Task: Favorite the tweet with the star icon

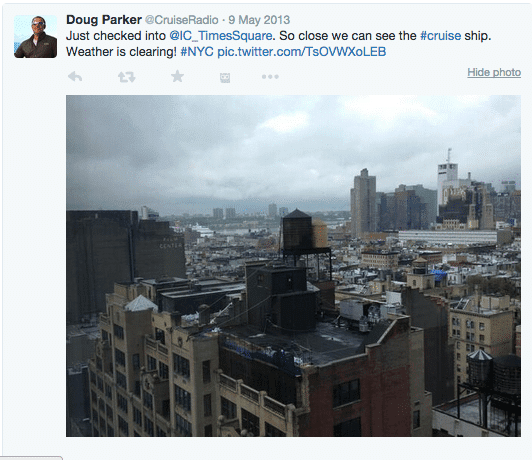Action: click(x=177, y=76)
